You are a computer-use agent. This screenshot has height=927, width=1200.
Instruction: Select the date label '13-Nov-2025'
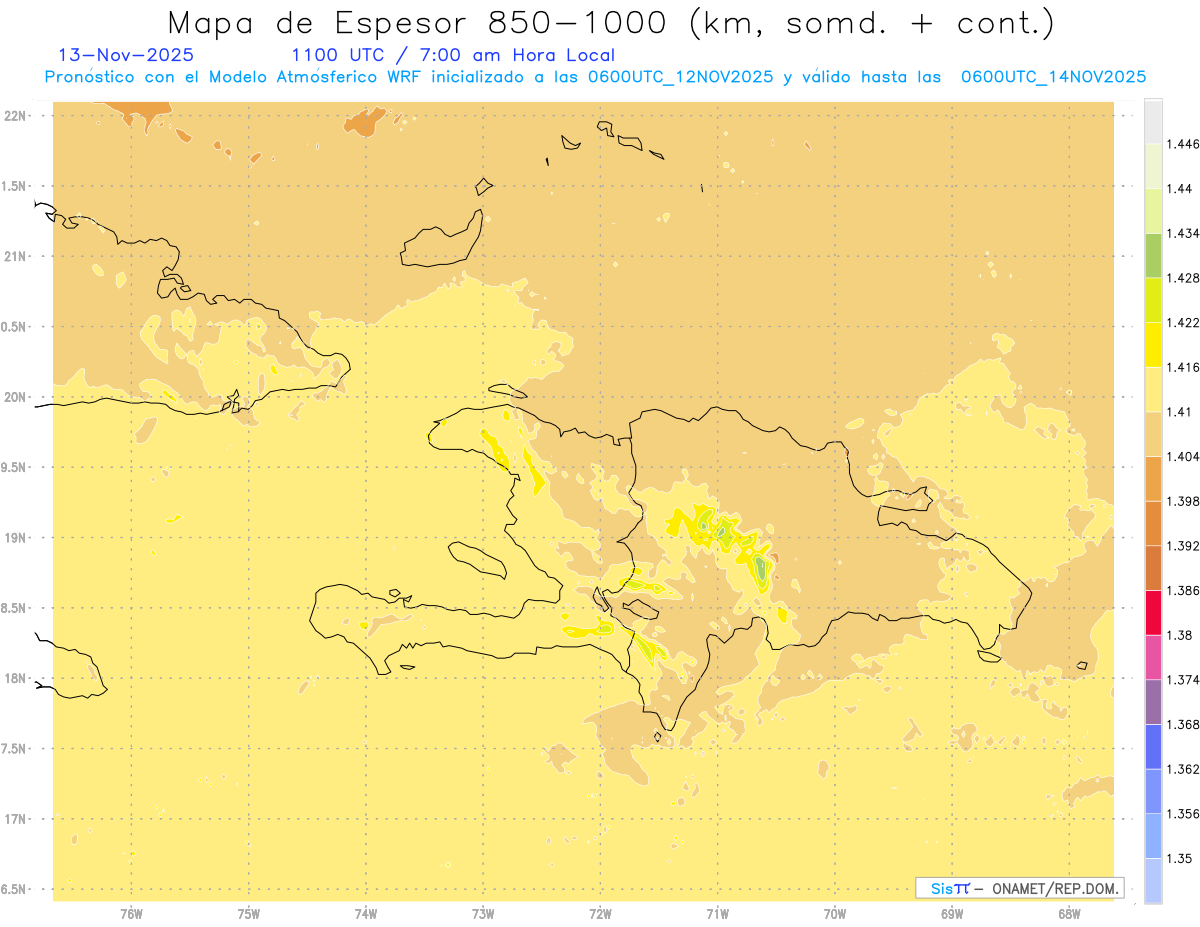126,55
